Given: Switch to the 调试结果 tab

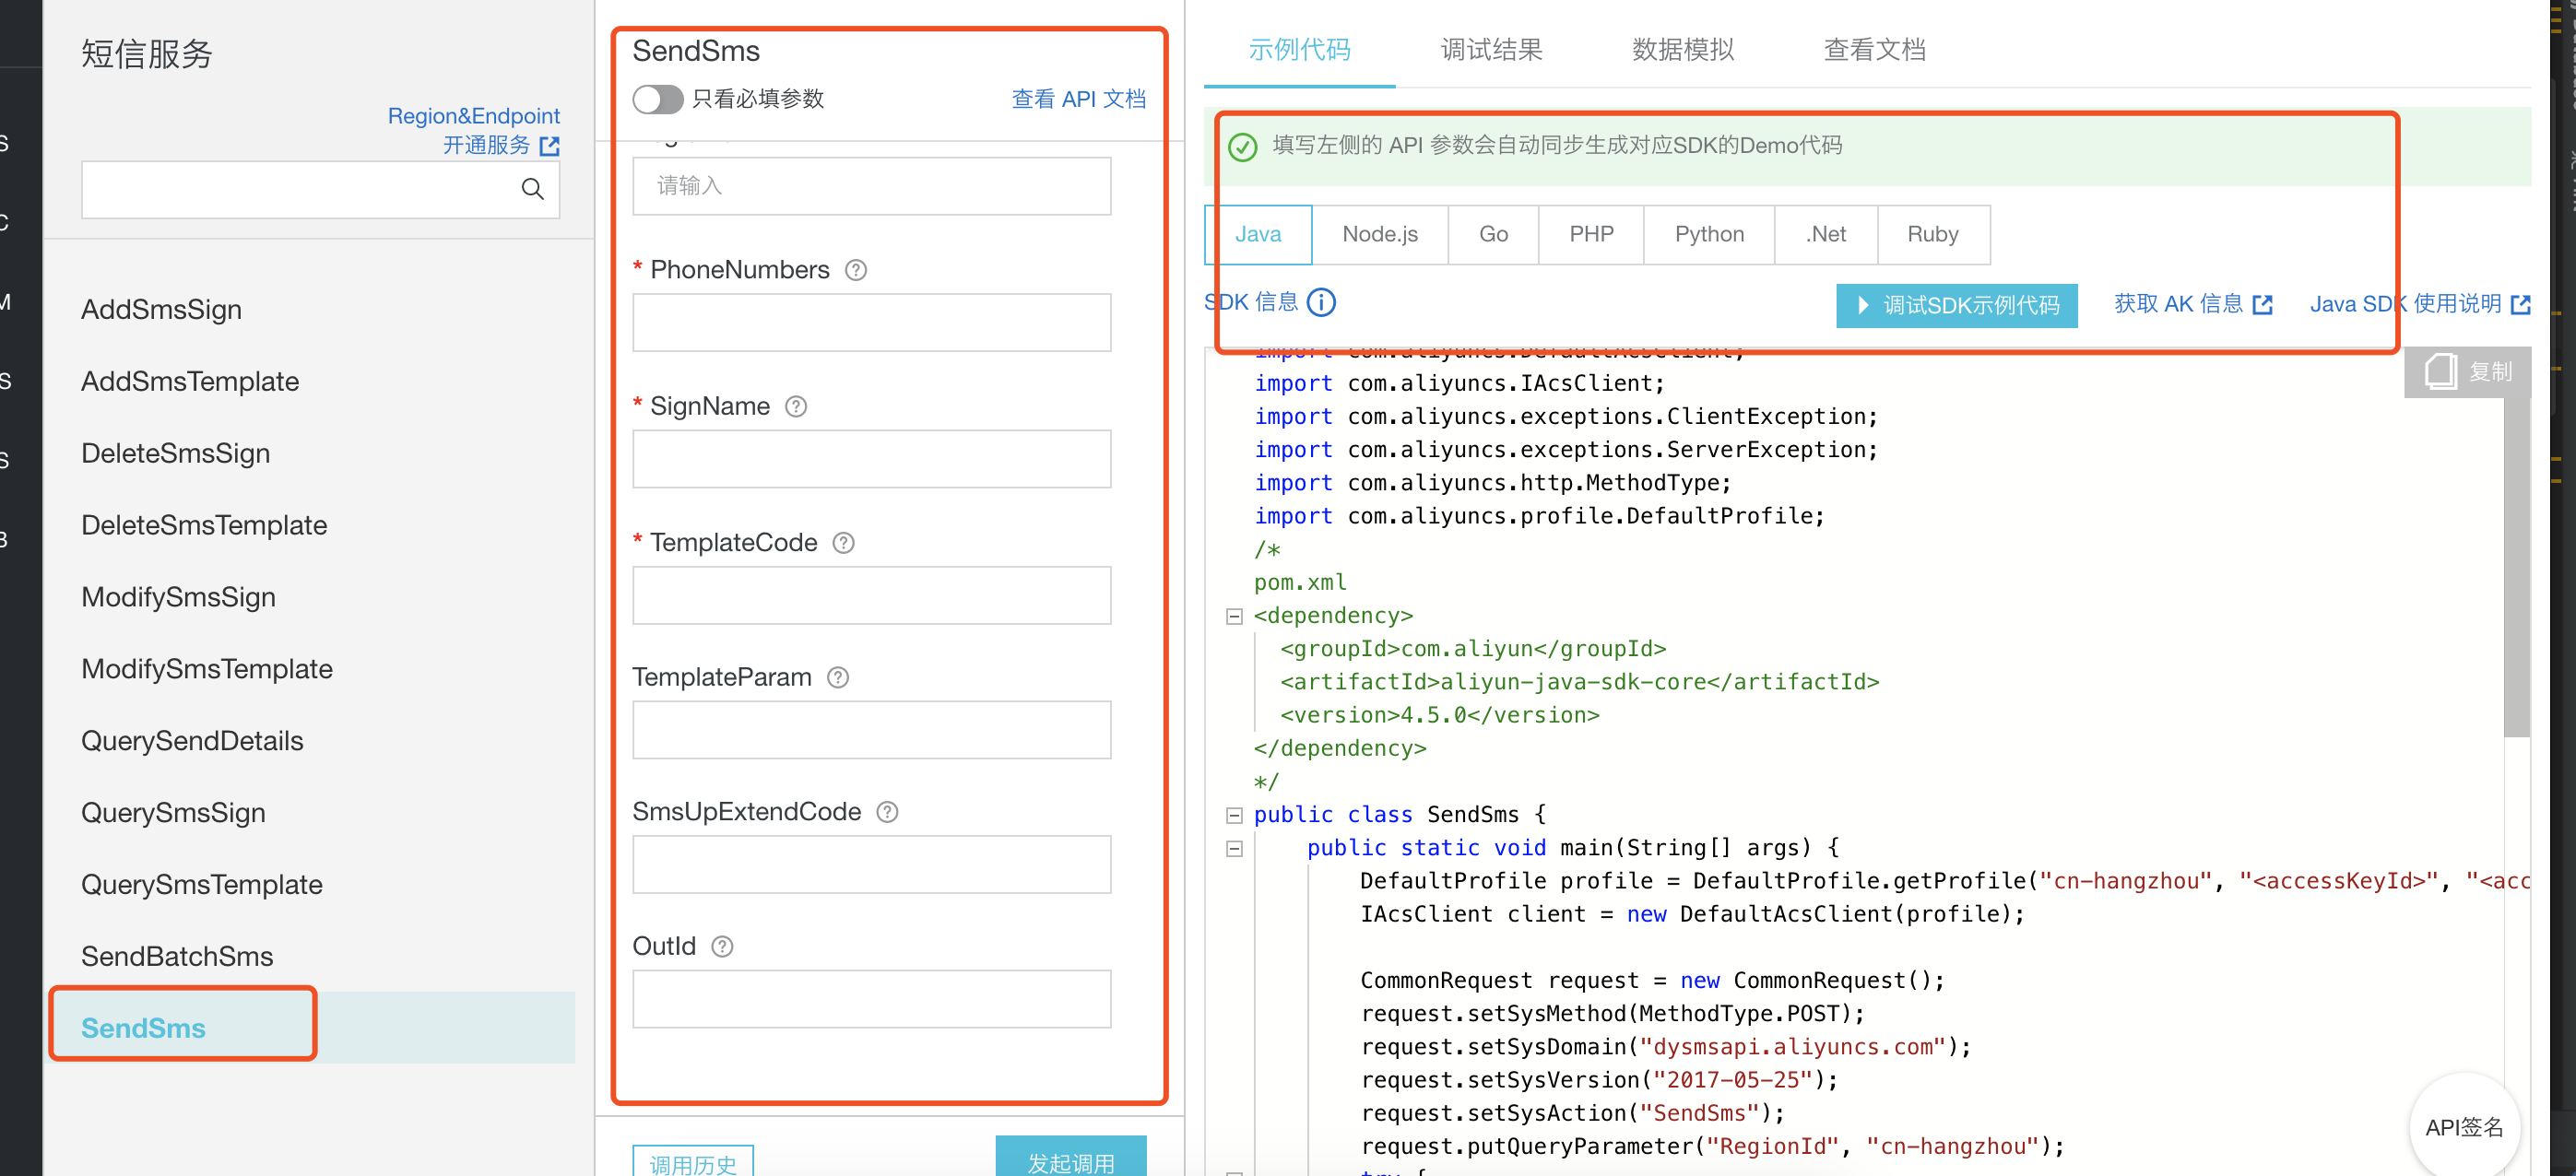Looking at the screenshot, I should pyautogui.click(x=1490, y=49).
